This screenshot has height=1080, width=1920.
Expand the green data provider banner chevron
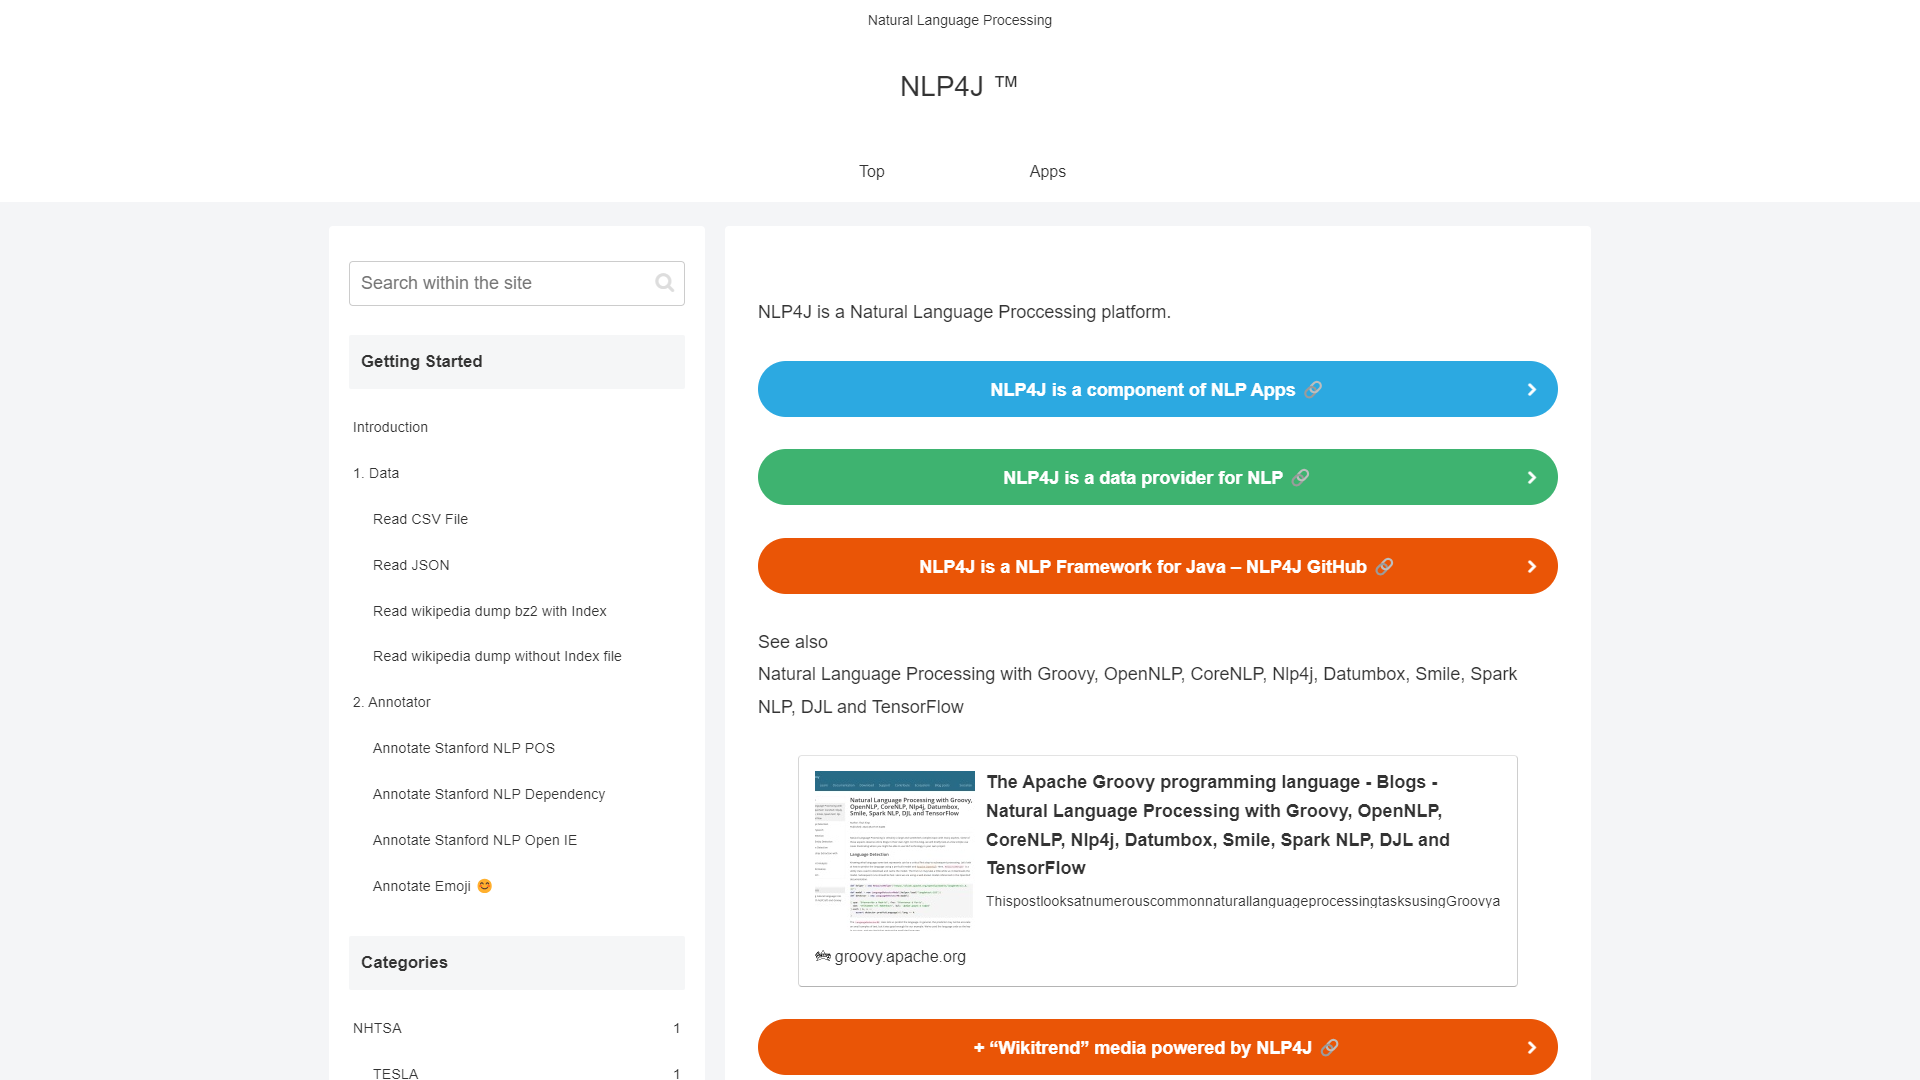(x=1532, y=477)
